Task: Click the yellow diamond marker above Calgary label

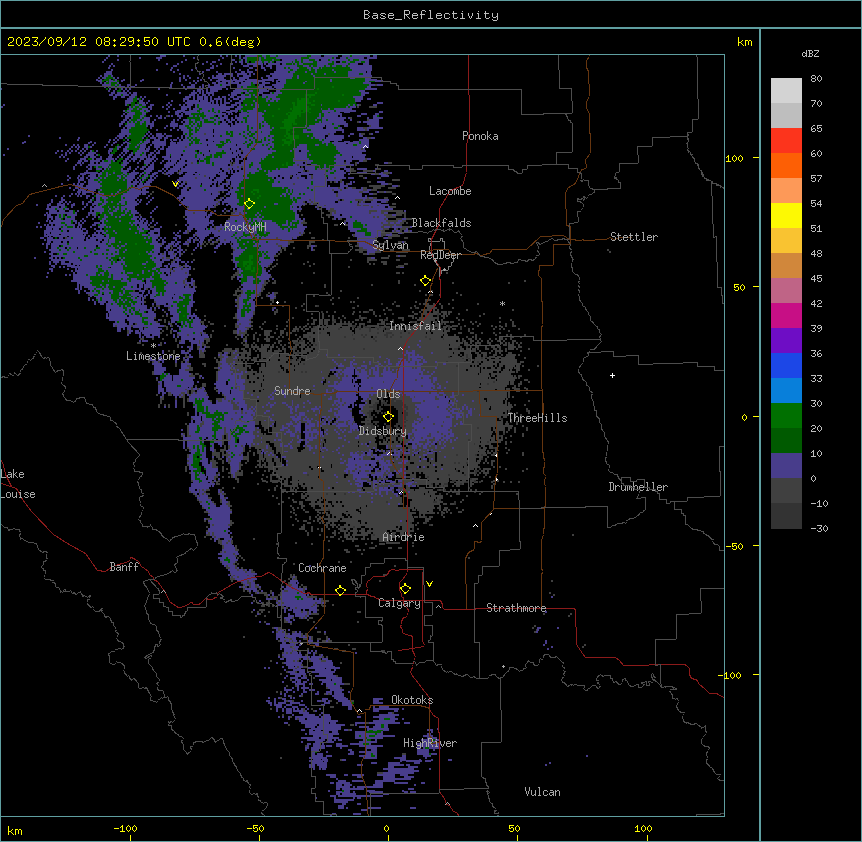Action: click(405, 589)
